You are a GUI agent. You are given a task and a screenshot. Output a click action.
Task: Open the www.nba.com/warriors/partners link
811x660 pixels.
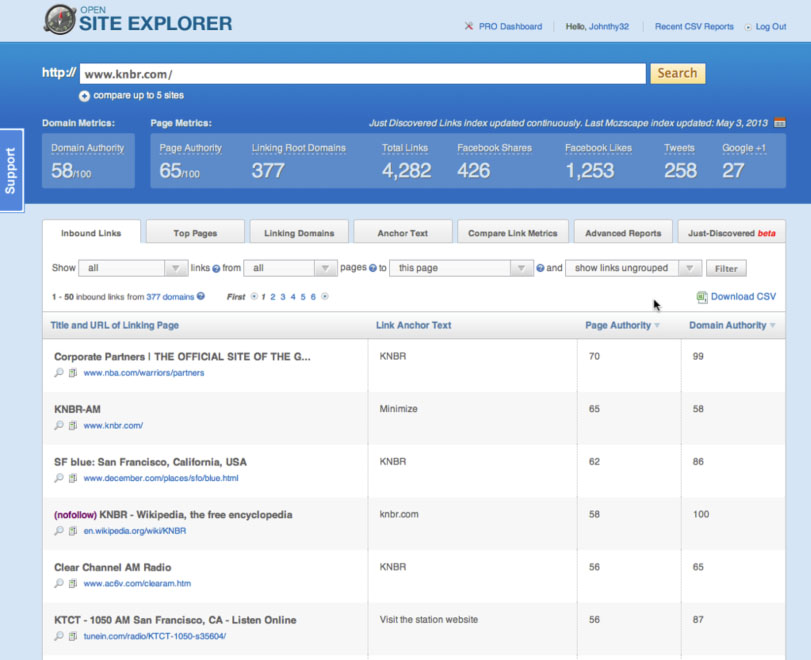pos(144,373)
